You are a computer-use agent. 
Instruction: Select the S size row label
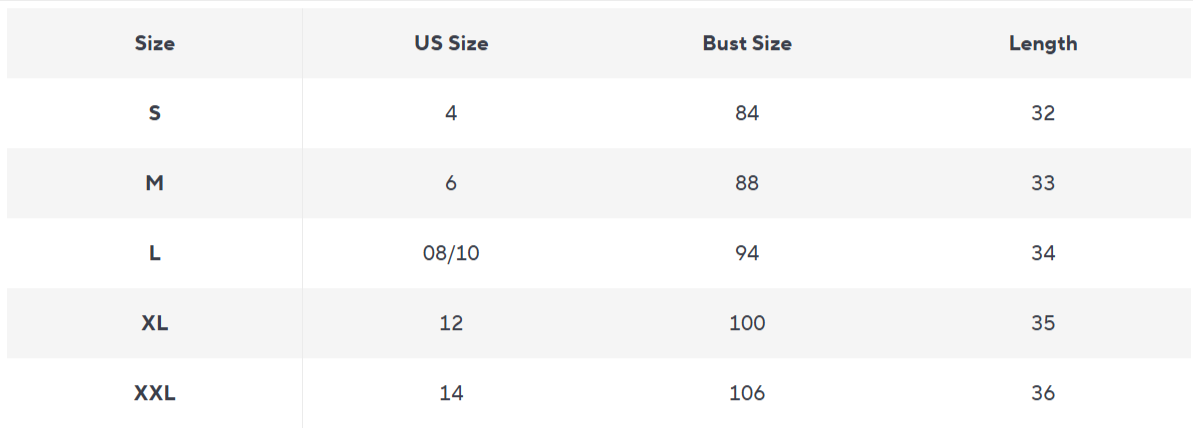tap(155, 113)
